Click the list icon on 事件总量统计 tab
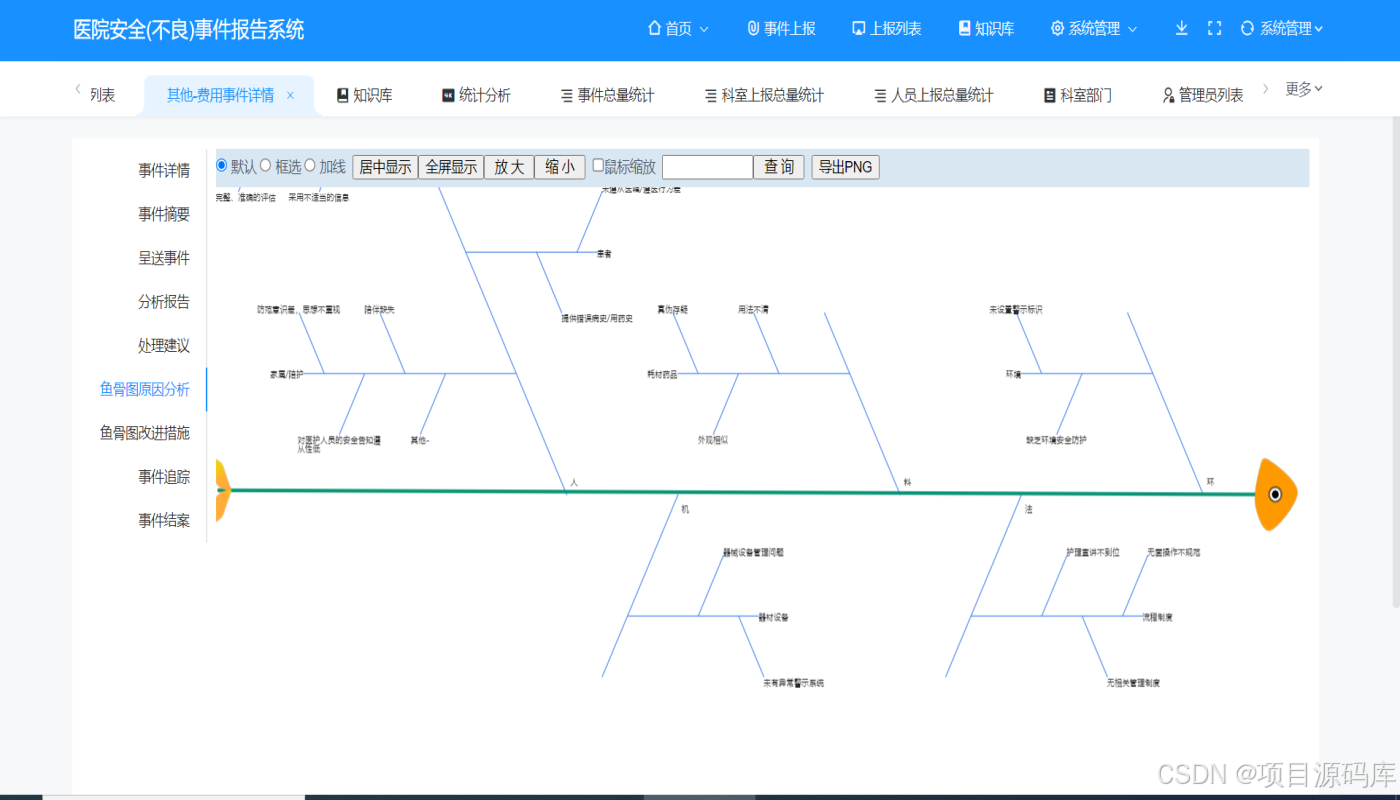1400x800 pixels. 567,95
